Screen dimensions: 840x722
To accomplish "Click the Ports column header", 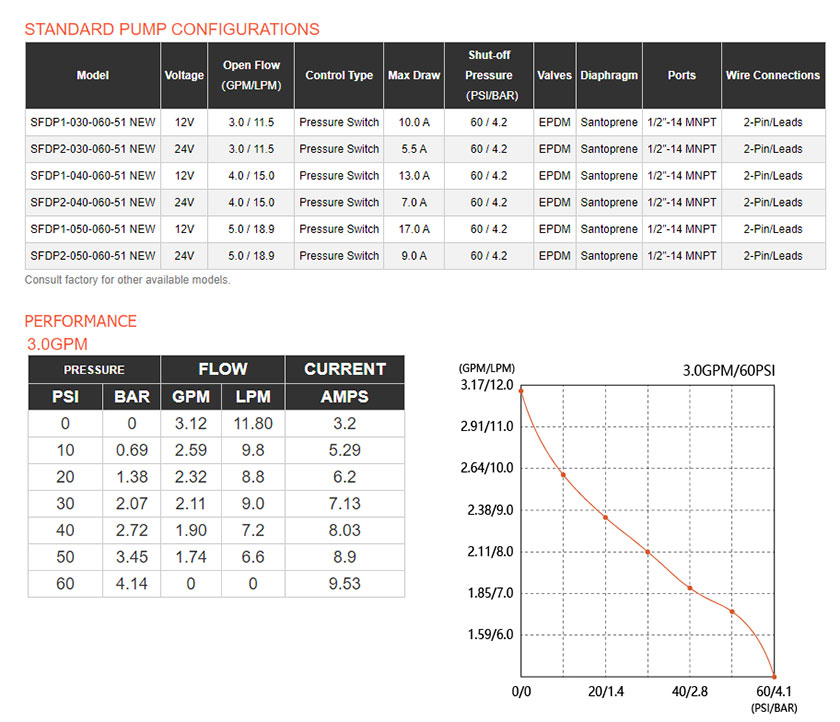I will pyautogui.click(x=682, y=76).
